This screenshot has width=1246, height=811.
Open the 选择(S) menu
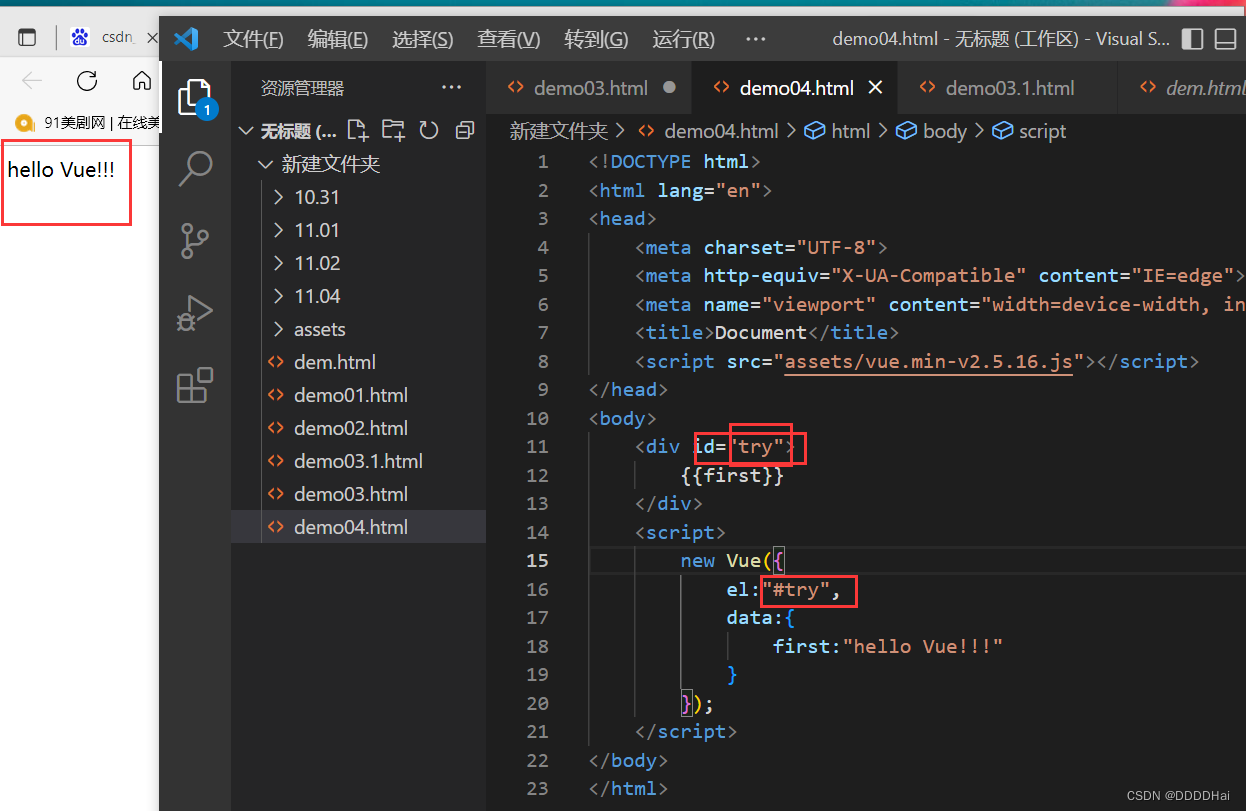[x=423, y=39]
